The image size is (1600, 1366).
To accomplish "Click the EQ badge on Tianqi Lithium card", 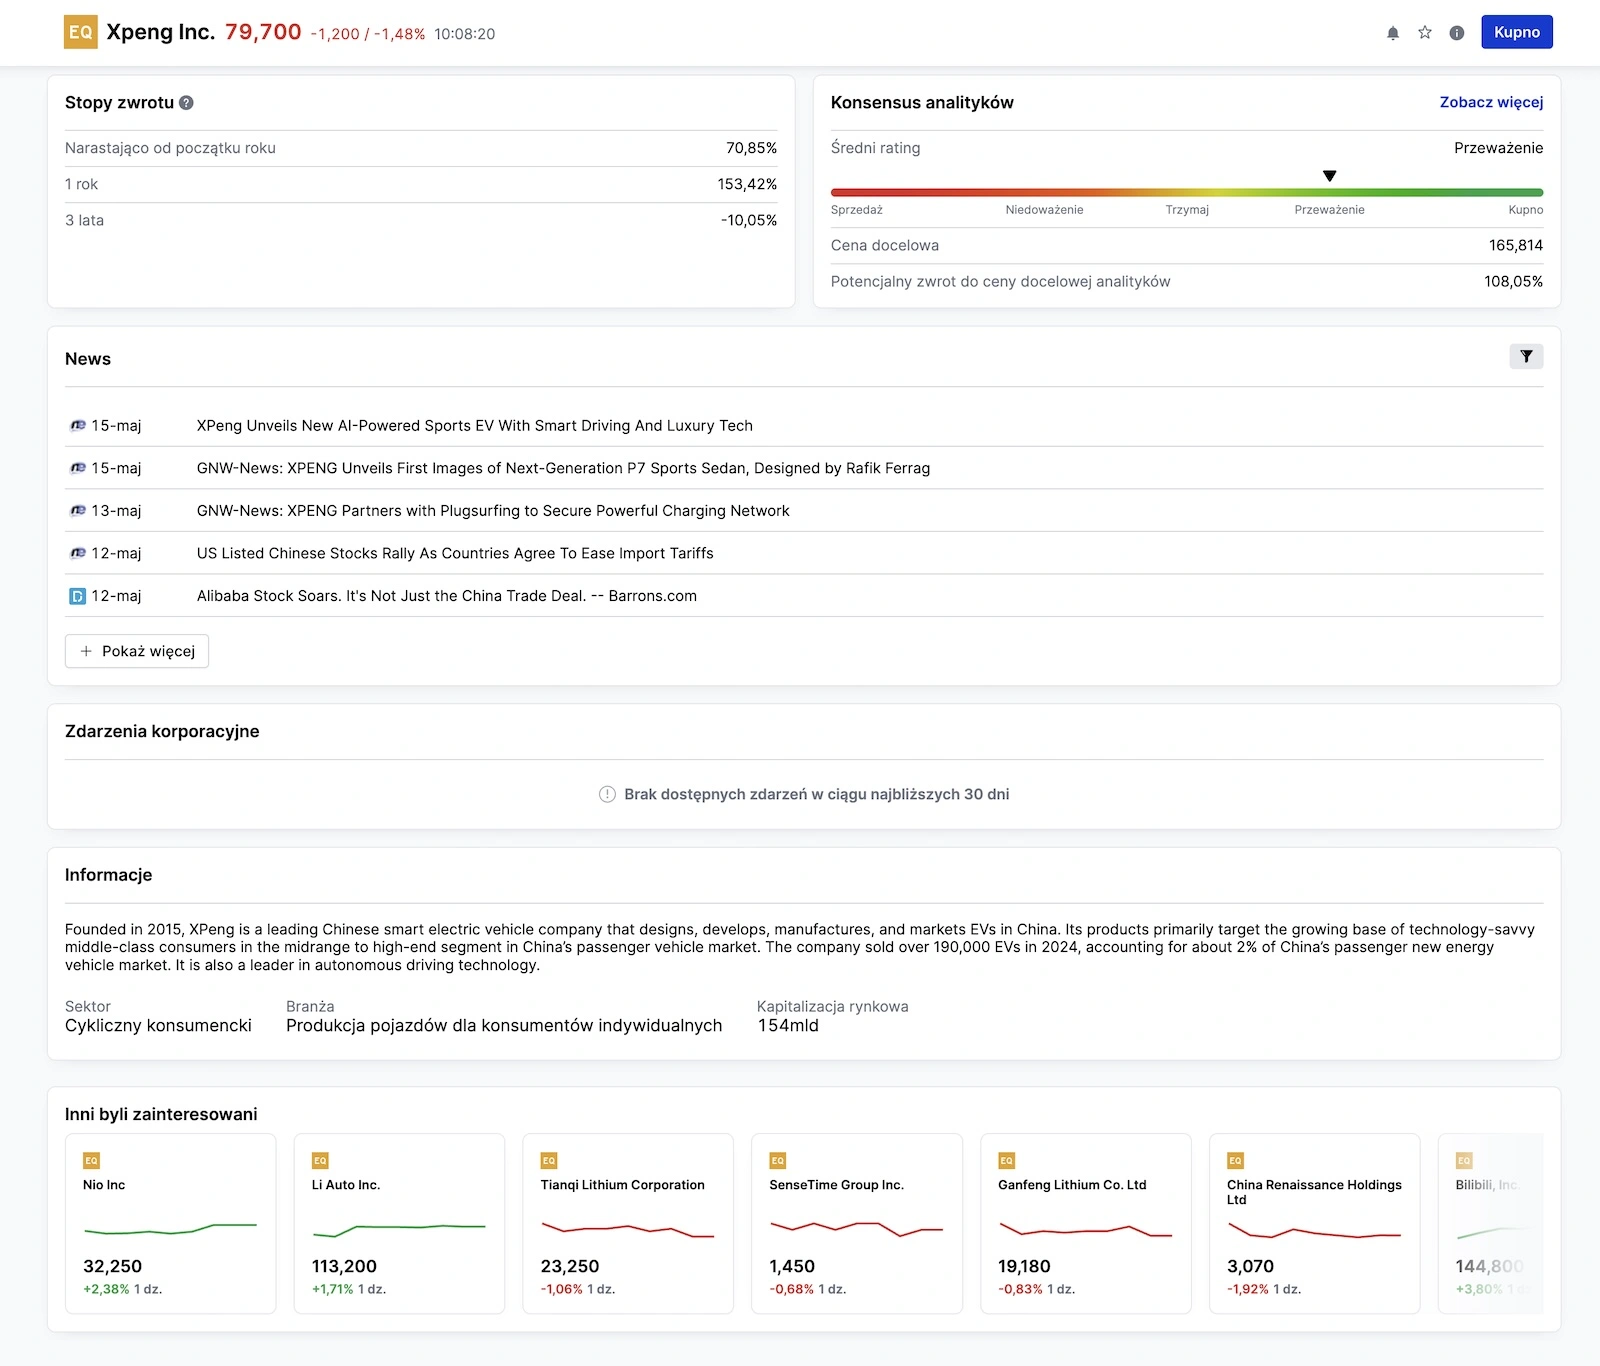I will click(549, 1161).
